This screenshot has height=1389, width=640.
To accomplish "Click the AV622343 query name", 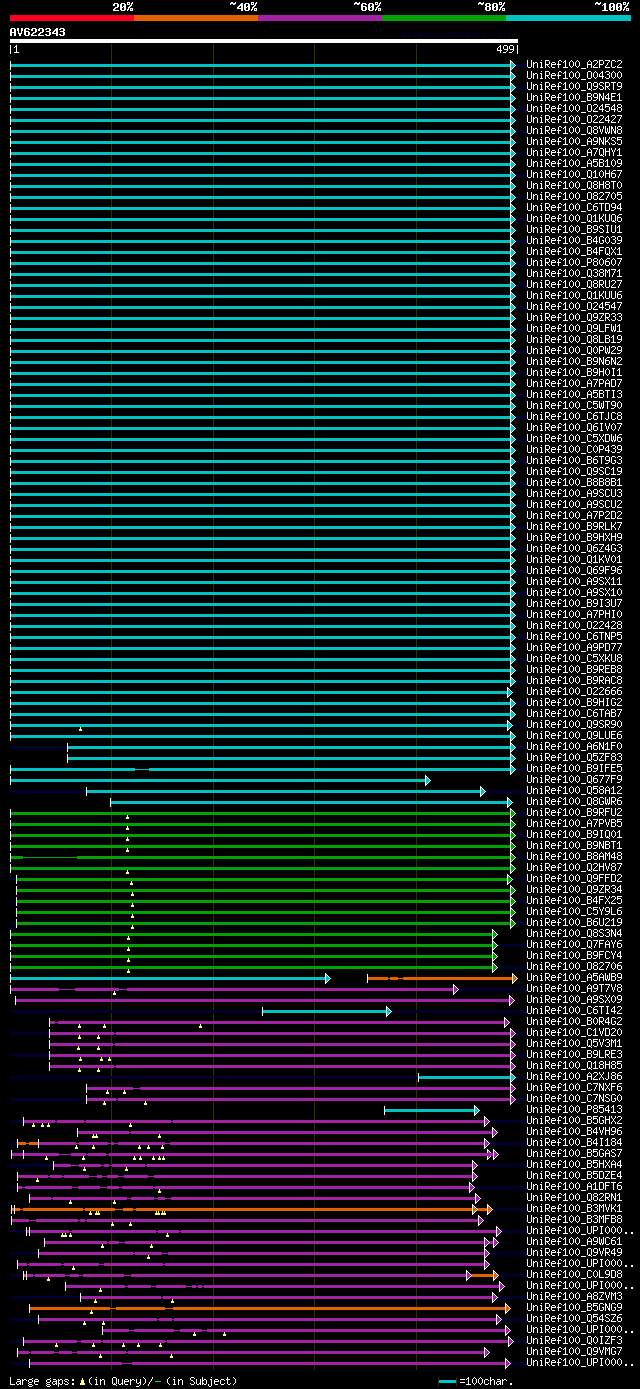I will tap(38, 32).
